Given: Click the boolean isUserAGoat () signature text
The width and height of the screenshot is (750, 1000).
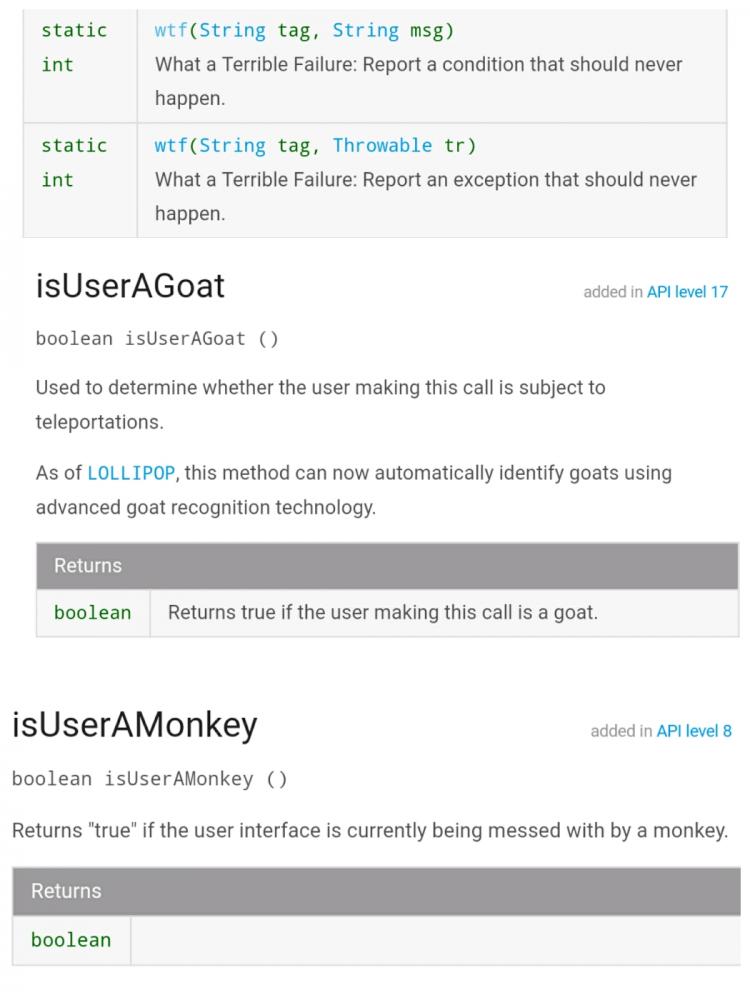Looking at the screenshot, I should pyautogui.click(x=157, y=339).
